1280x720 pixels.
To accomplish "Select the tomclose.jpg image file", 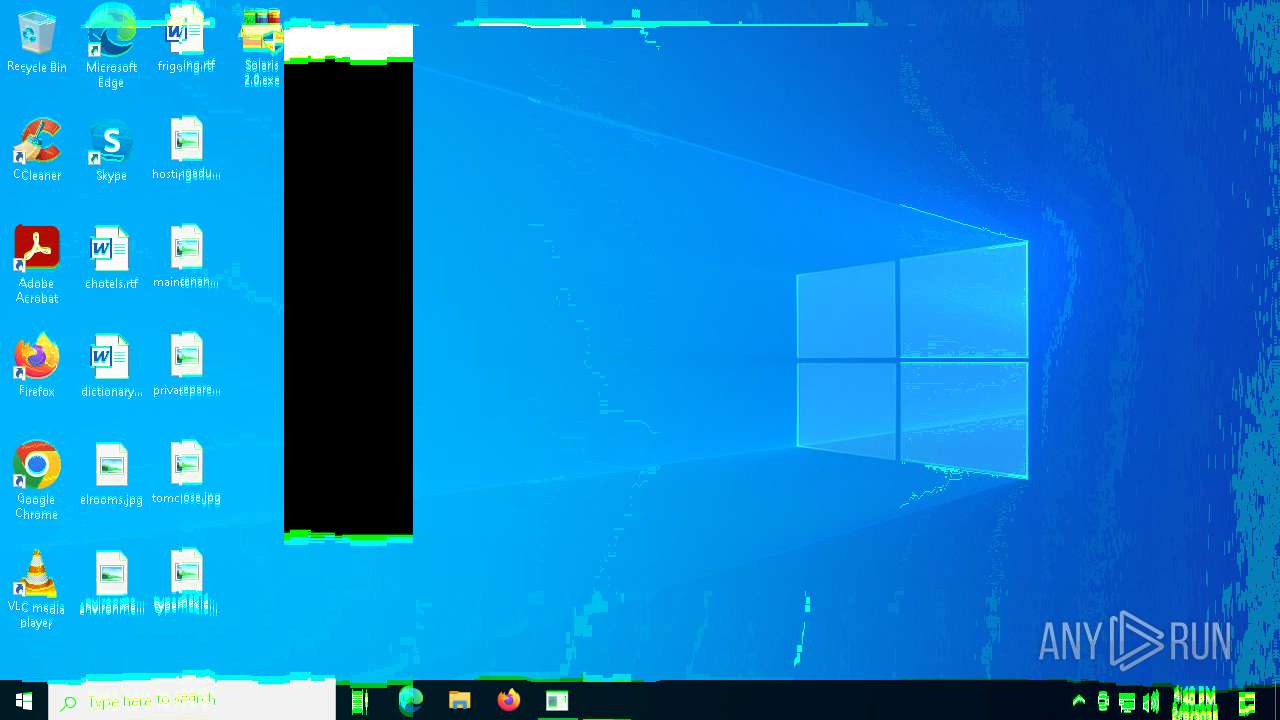I will click(186, 474).
